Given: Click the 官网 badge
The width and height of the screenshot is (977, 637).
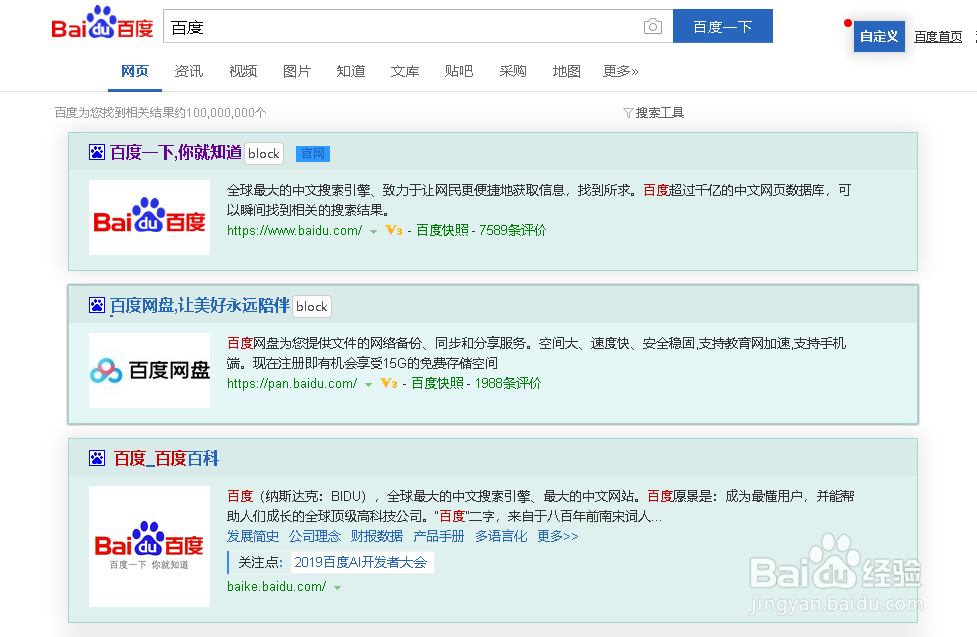Looking at the screenshot, I should 313,154.
